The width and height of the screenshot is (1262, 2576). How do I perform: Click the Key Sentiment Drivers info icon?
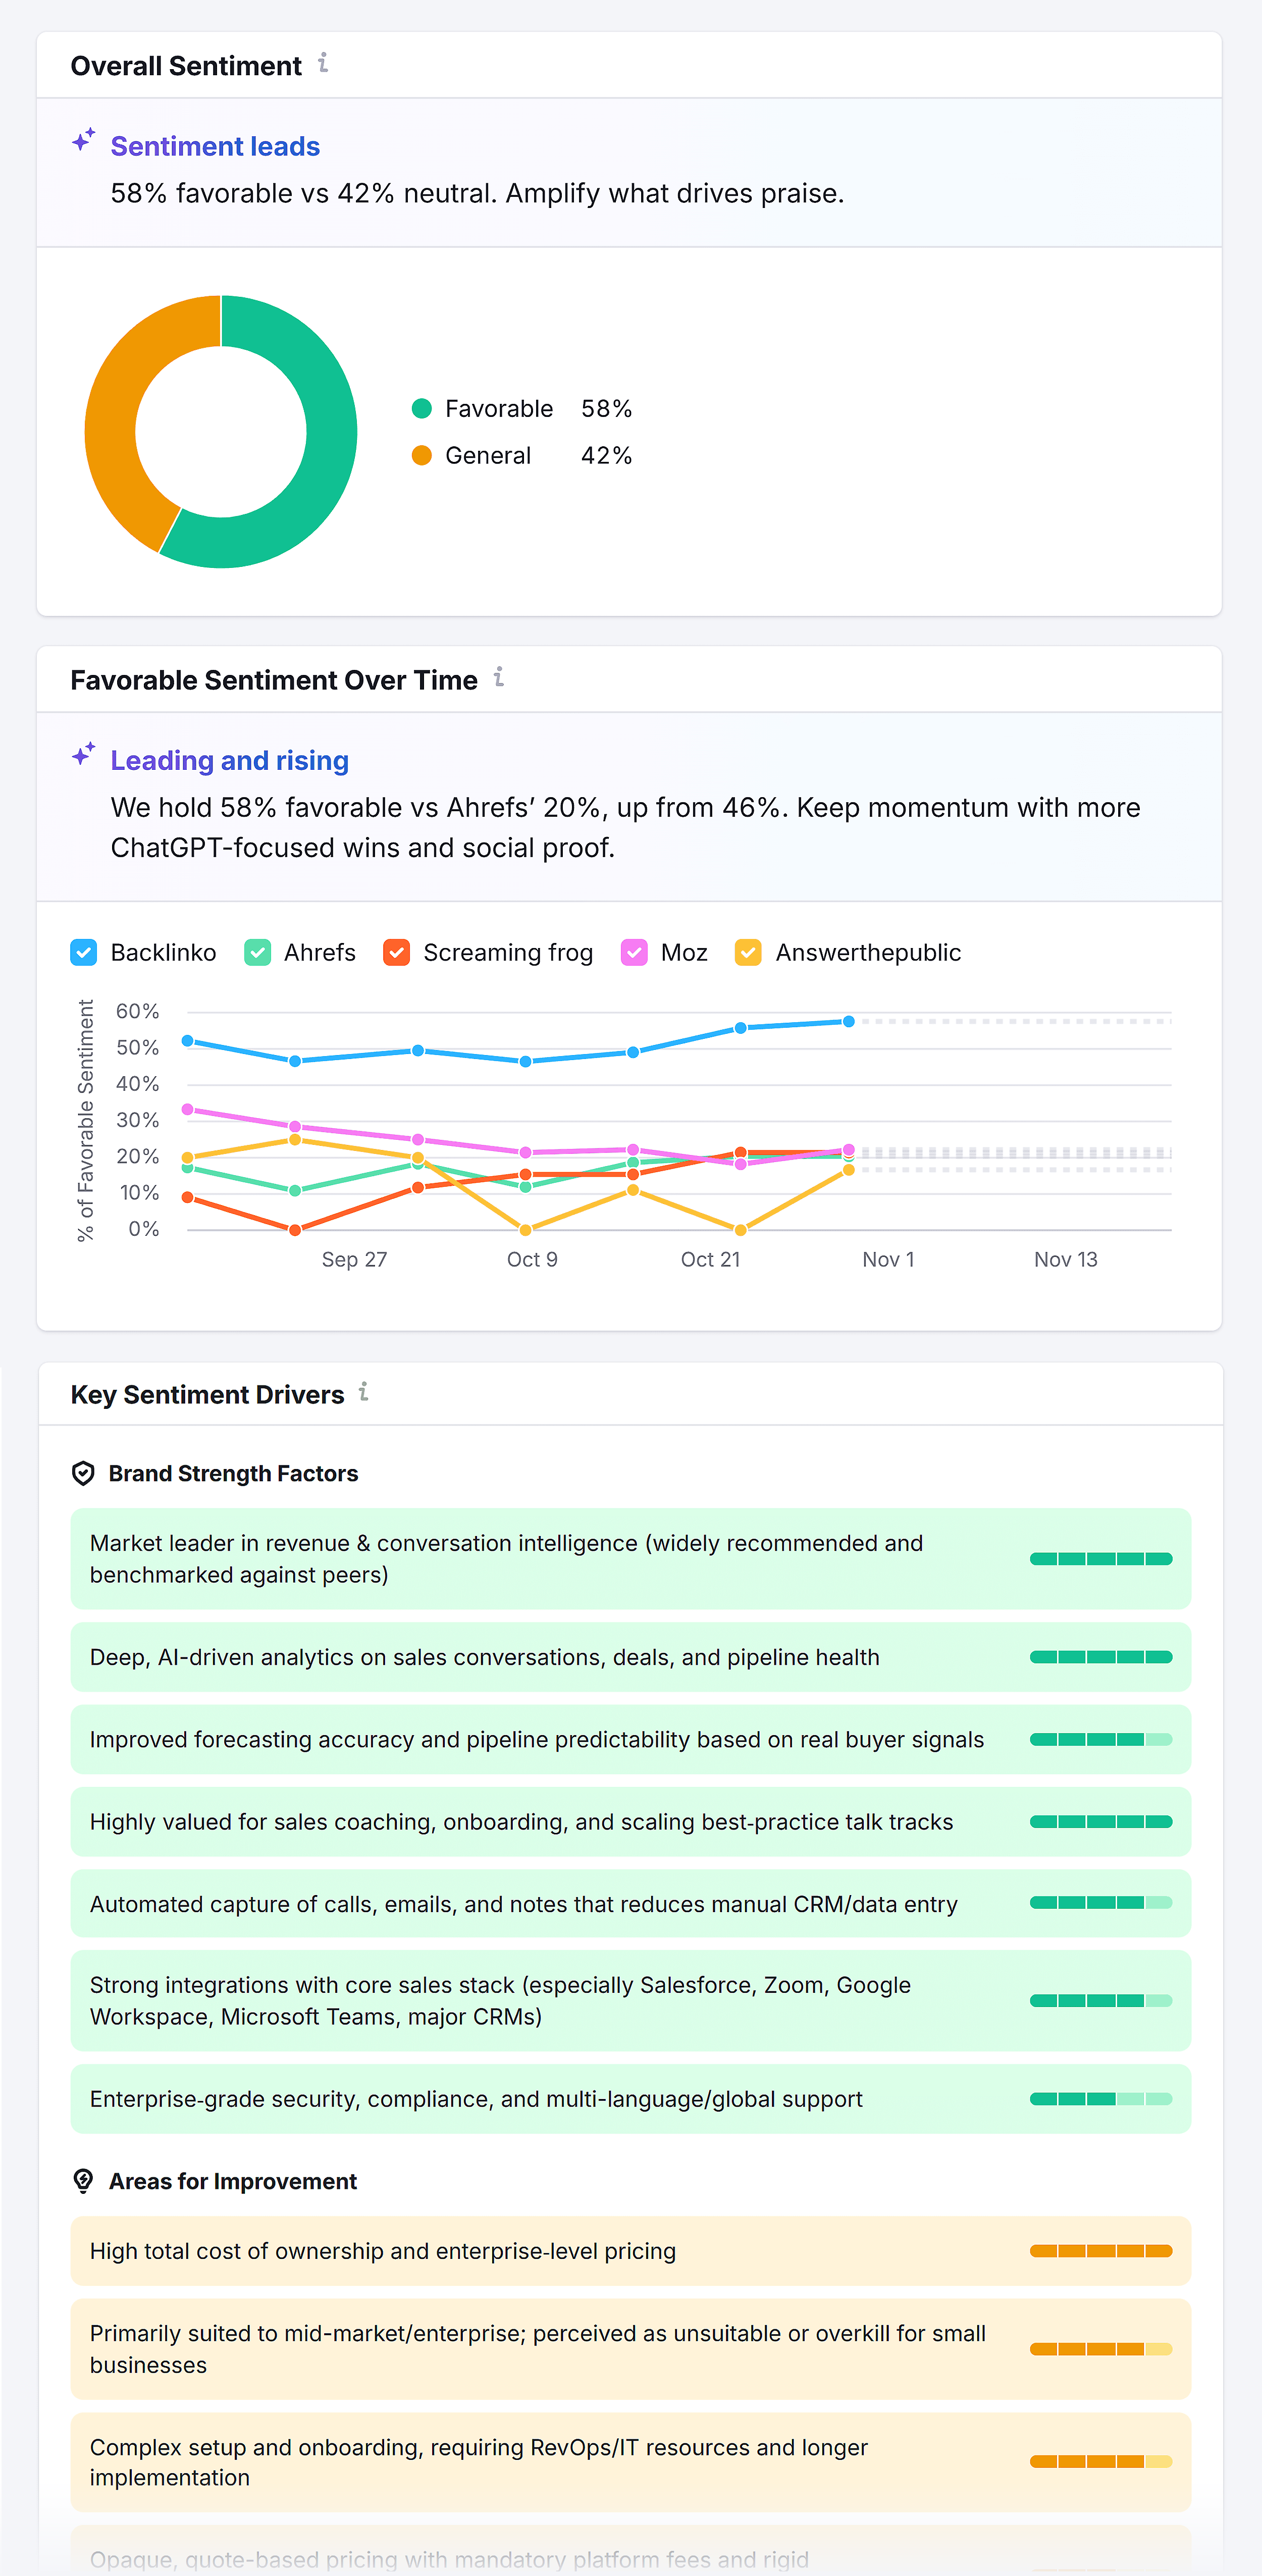pos(364,1393)
